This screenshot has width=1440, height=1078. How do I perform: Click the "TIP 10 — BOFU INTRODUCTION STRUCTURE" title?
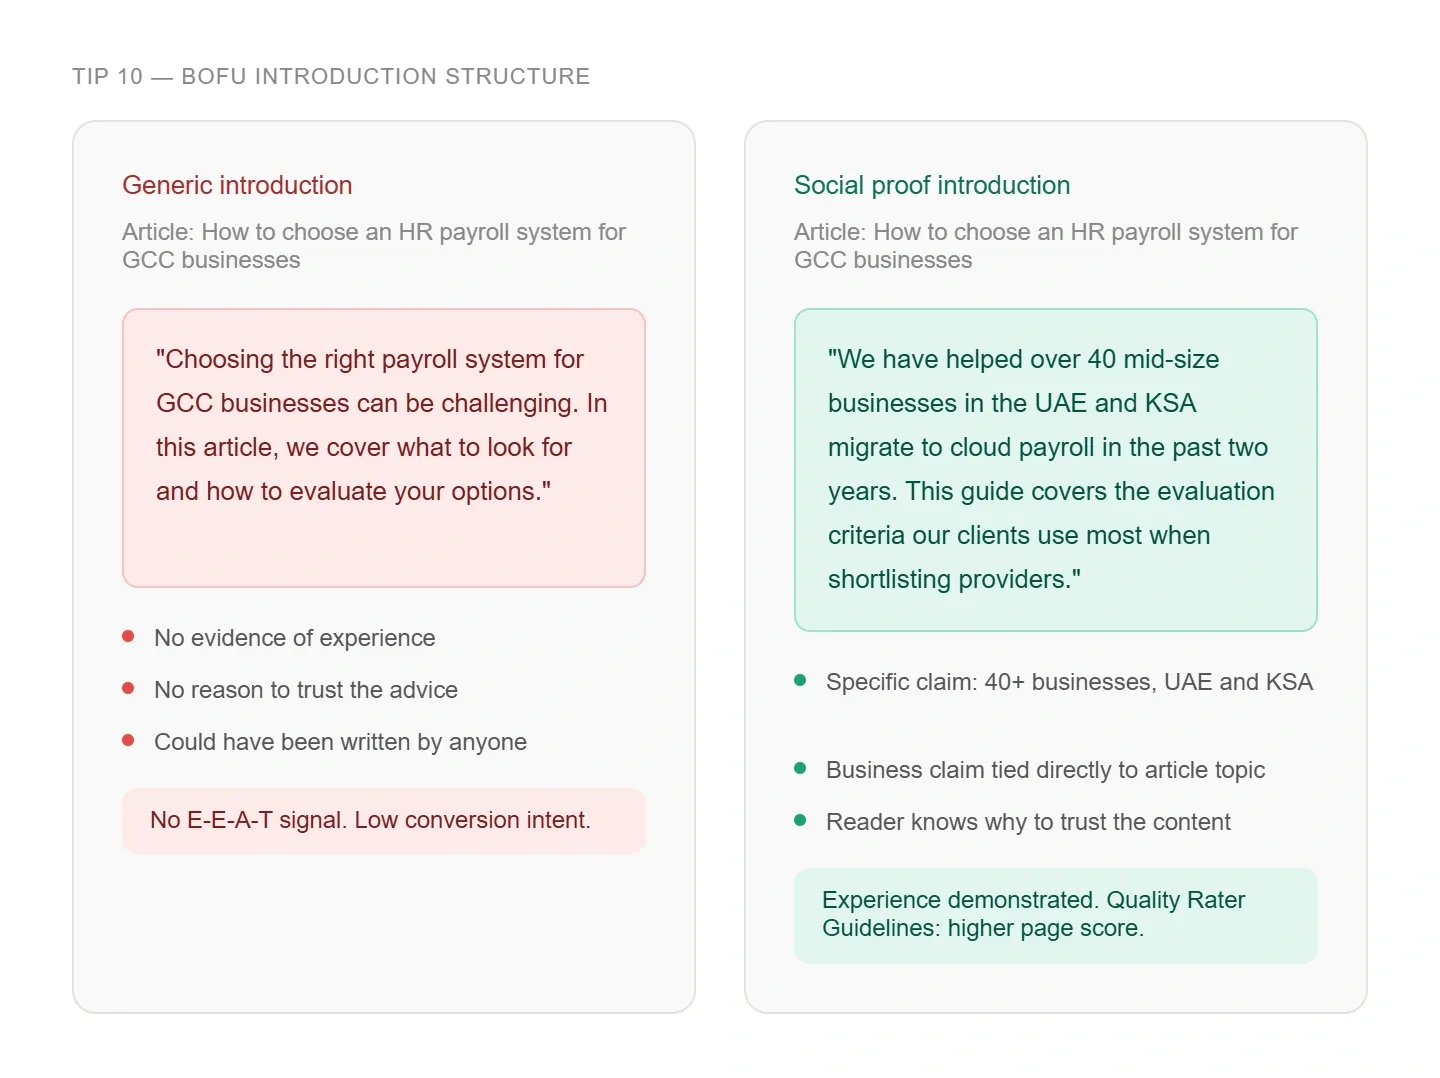pyautogui.click(x=331, y=77)
